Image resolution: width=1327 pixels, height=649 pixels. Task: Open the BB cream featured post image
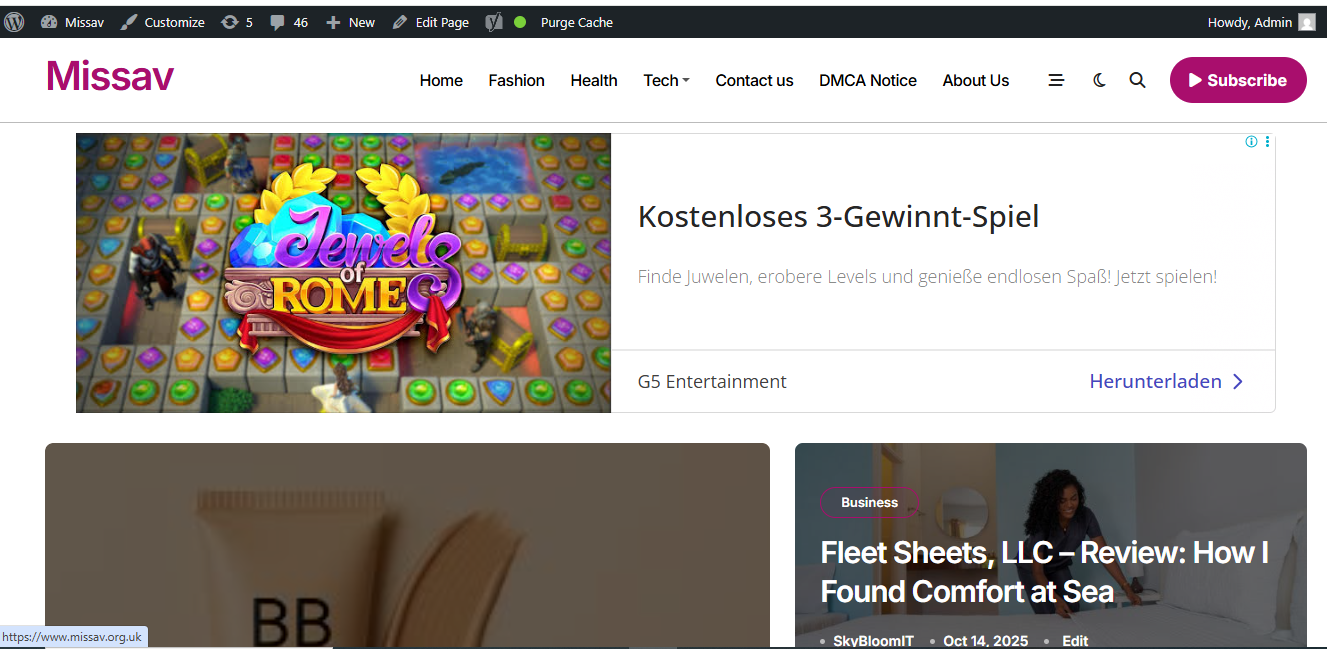tap(407, 545)
